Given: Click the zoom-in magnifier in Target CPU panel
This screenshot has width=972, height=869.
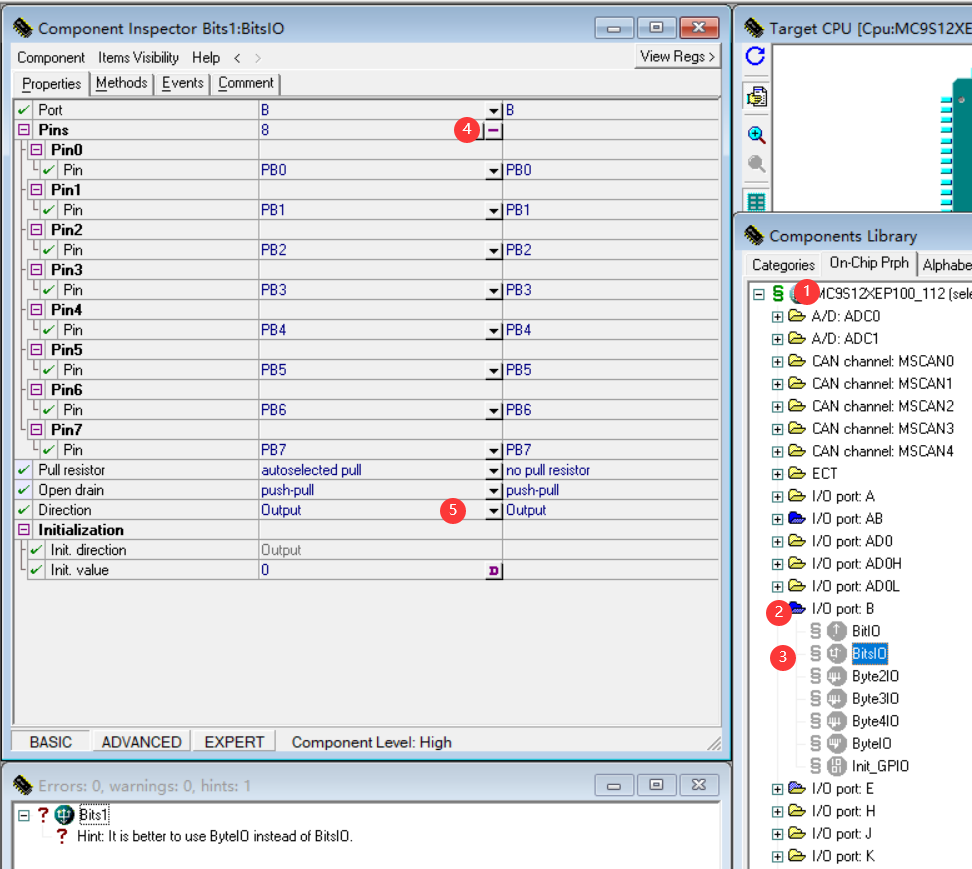Looking at the screenshot, I should point(756,135).
